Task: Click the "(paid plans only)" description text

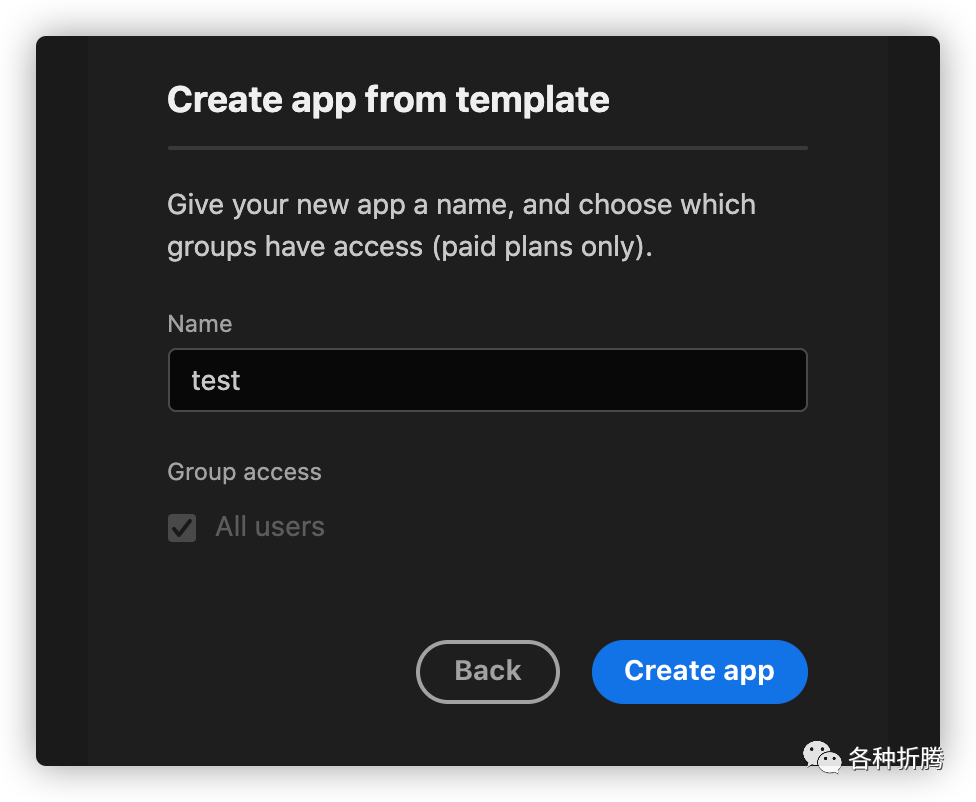Action: (x=542, y=246)
